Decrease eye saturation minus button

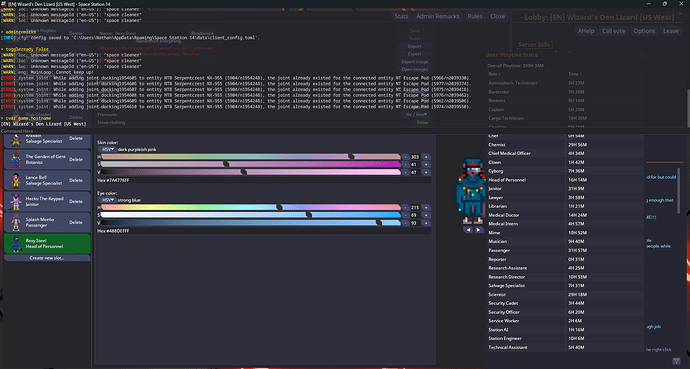click(x=405, y=215)
